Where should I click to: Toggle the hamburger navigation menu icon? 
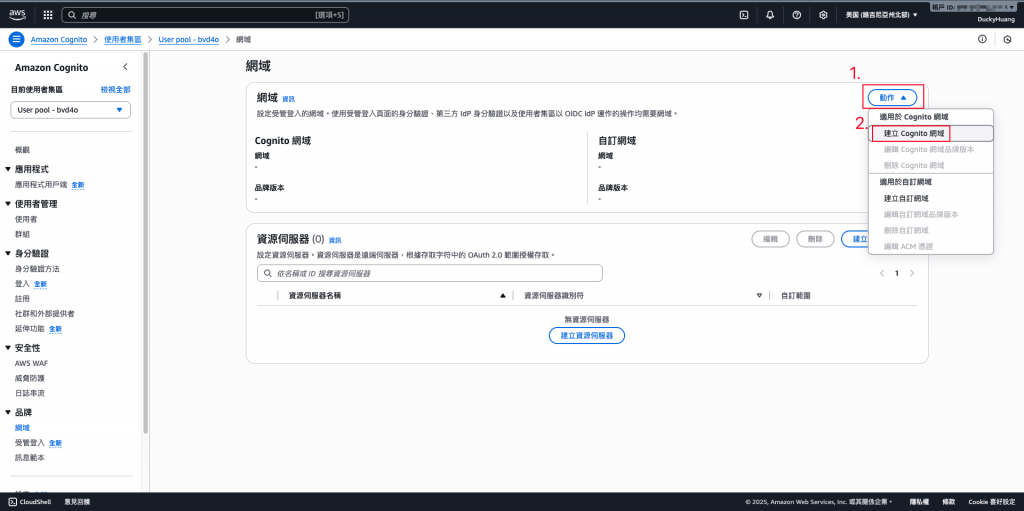pyautogui.click(x=16, y=39)
